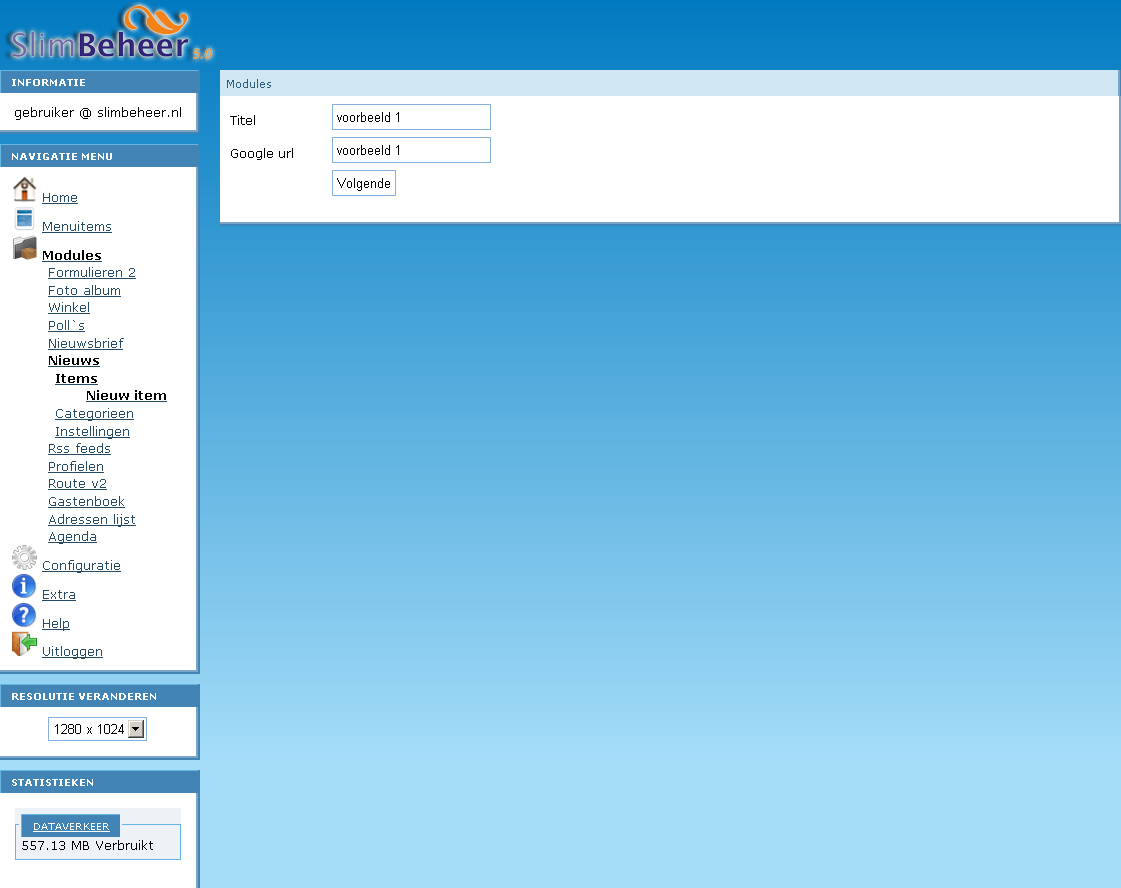
Task: Click the Menuitems window icon
Action: 24,218
